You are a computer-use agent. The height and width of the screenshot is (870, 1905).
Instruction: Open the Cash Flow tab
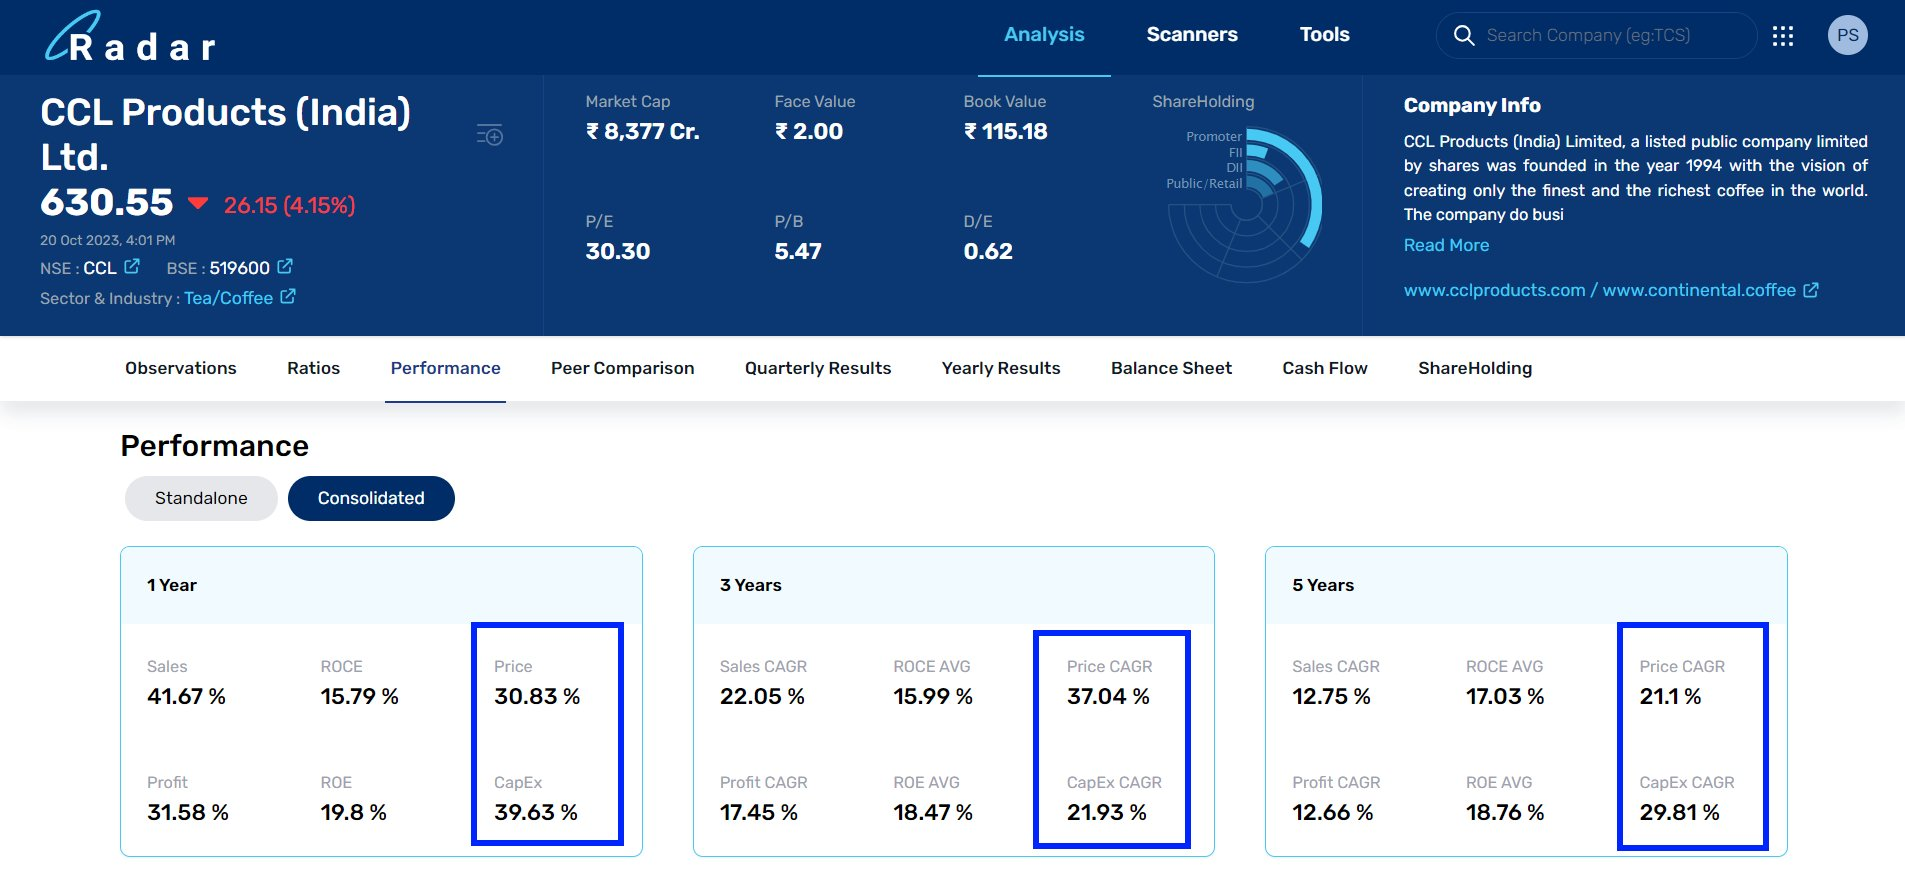coord(1325,368)
